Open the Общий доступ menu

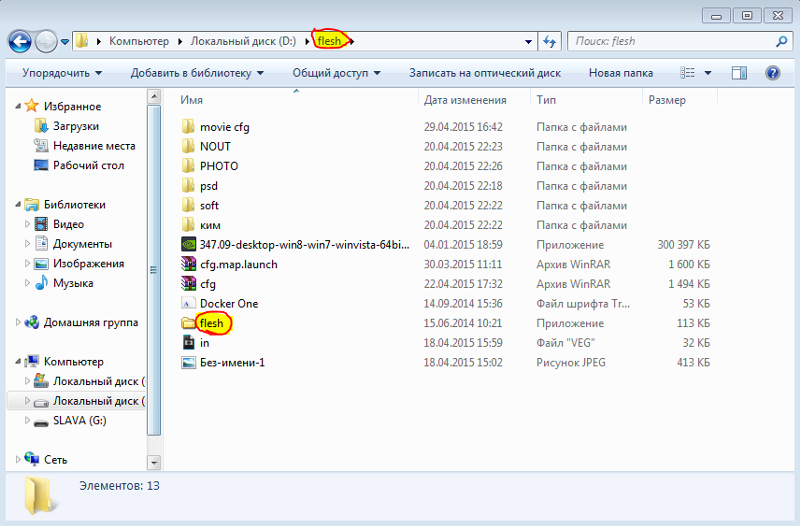(x=336, y=73)
